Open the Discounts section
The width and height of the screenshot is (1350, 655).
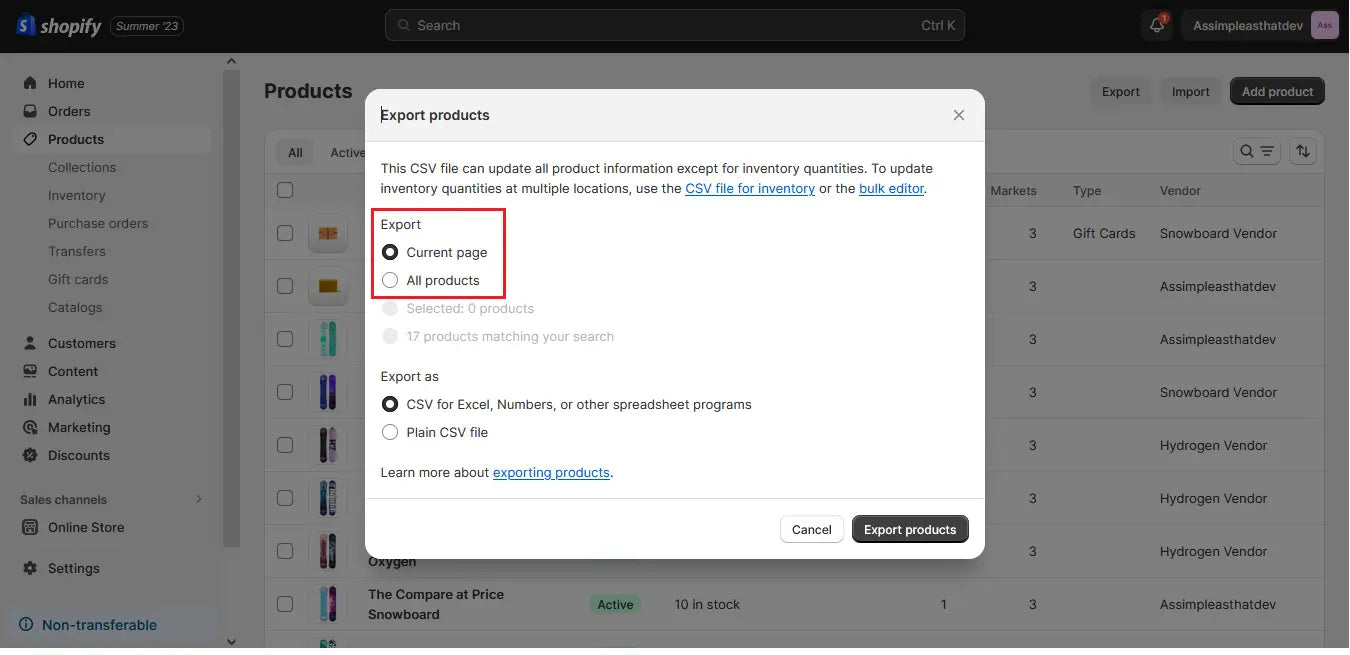click(x=78, y=455)
